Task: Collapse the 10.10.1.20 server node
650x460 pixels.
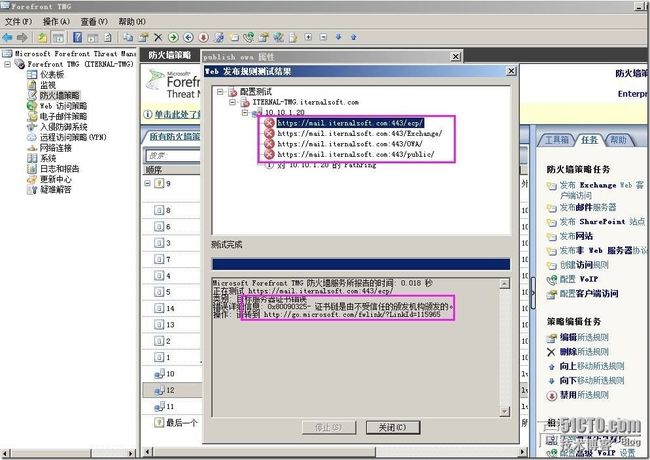Action: coord(245,112)
